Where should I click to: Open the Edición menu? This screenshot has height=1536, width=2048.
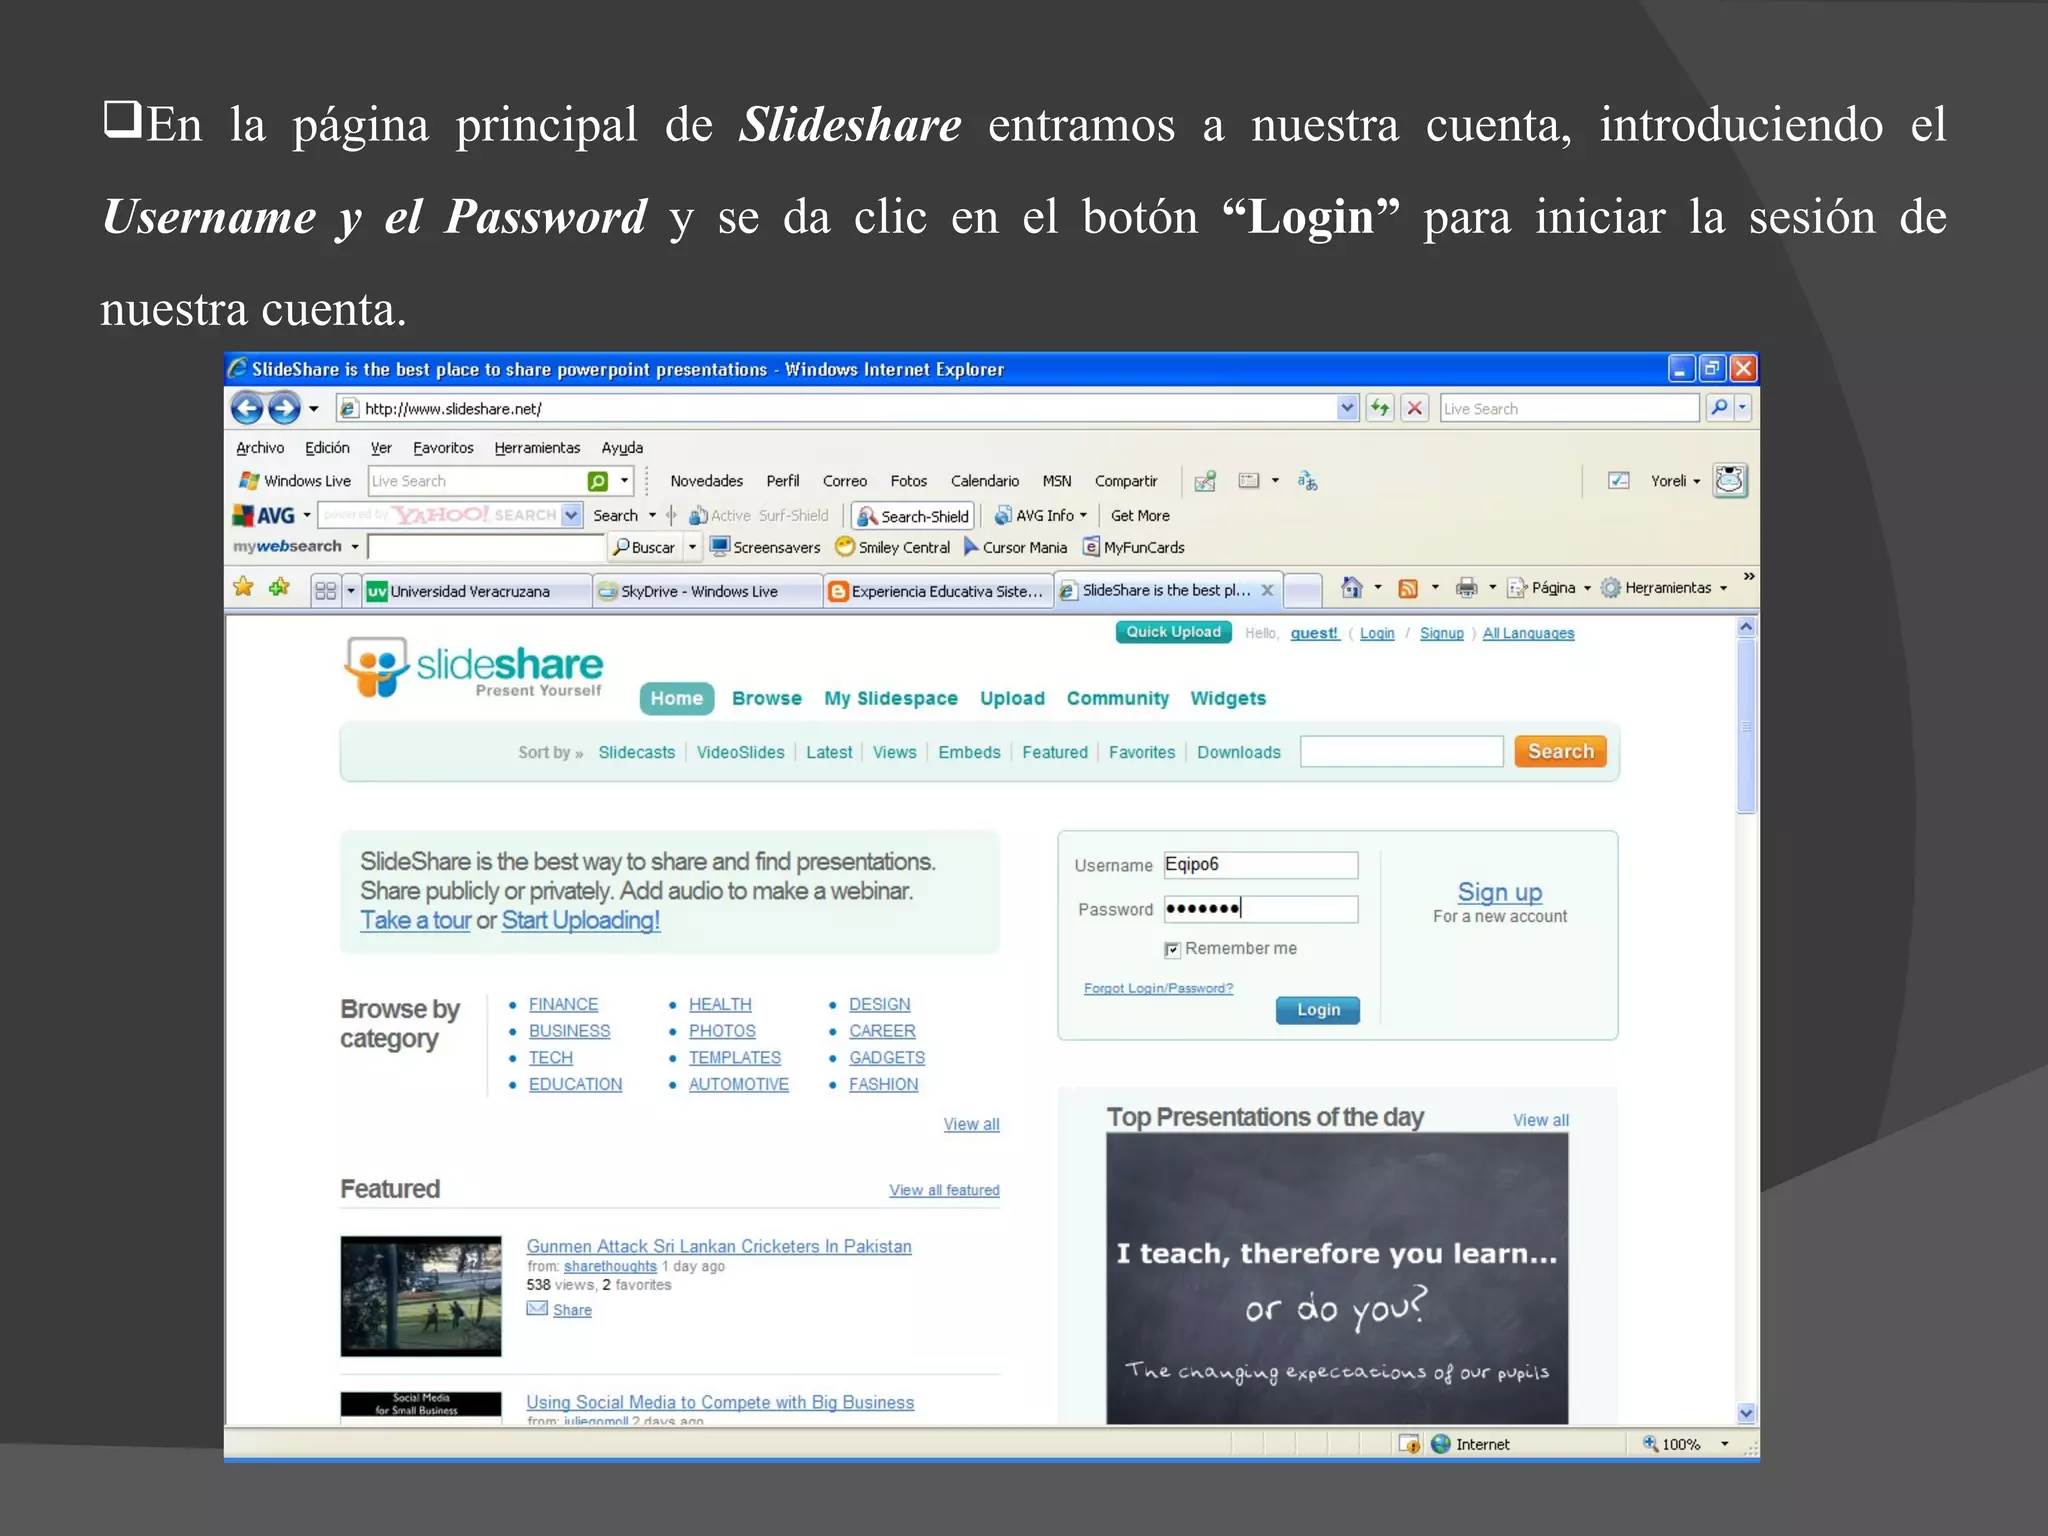327,448
